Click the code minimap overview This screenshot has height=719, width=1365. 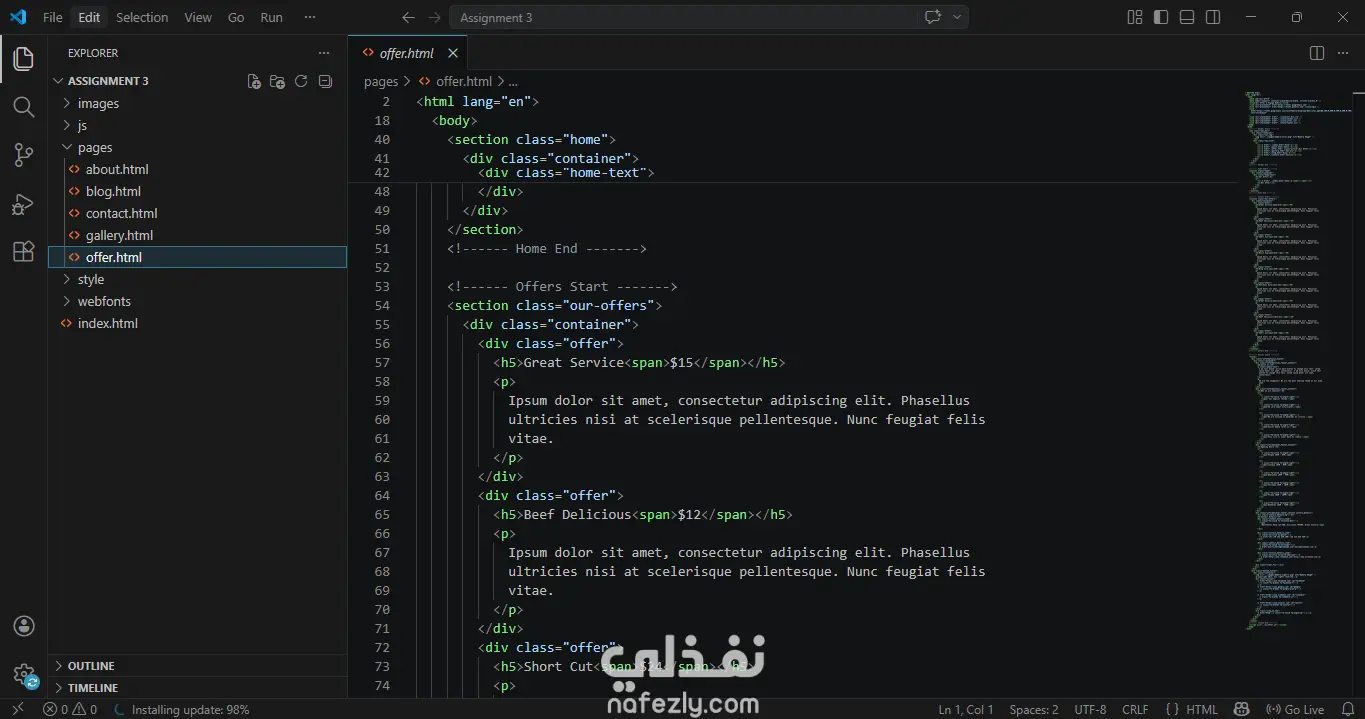click(x=1295, y=360)
